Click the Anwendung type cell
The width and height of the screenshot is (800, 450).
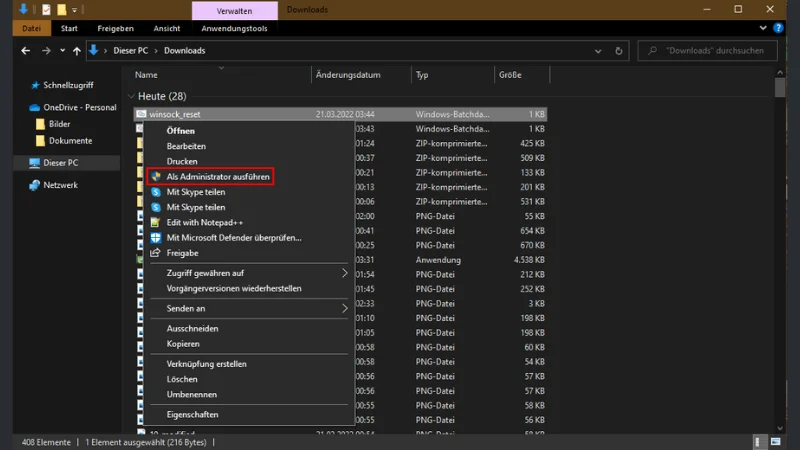(x=438, y=260)
